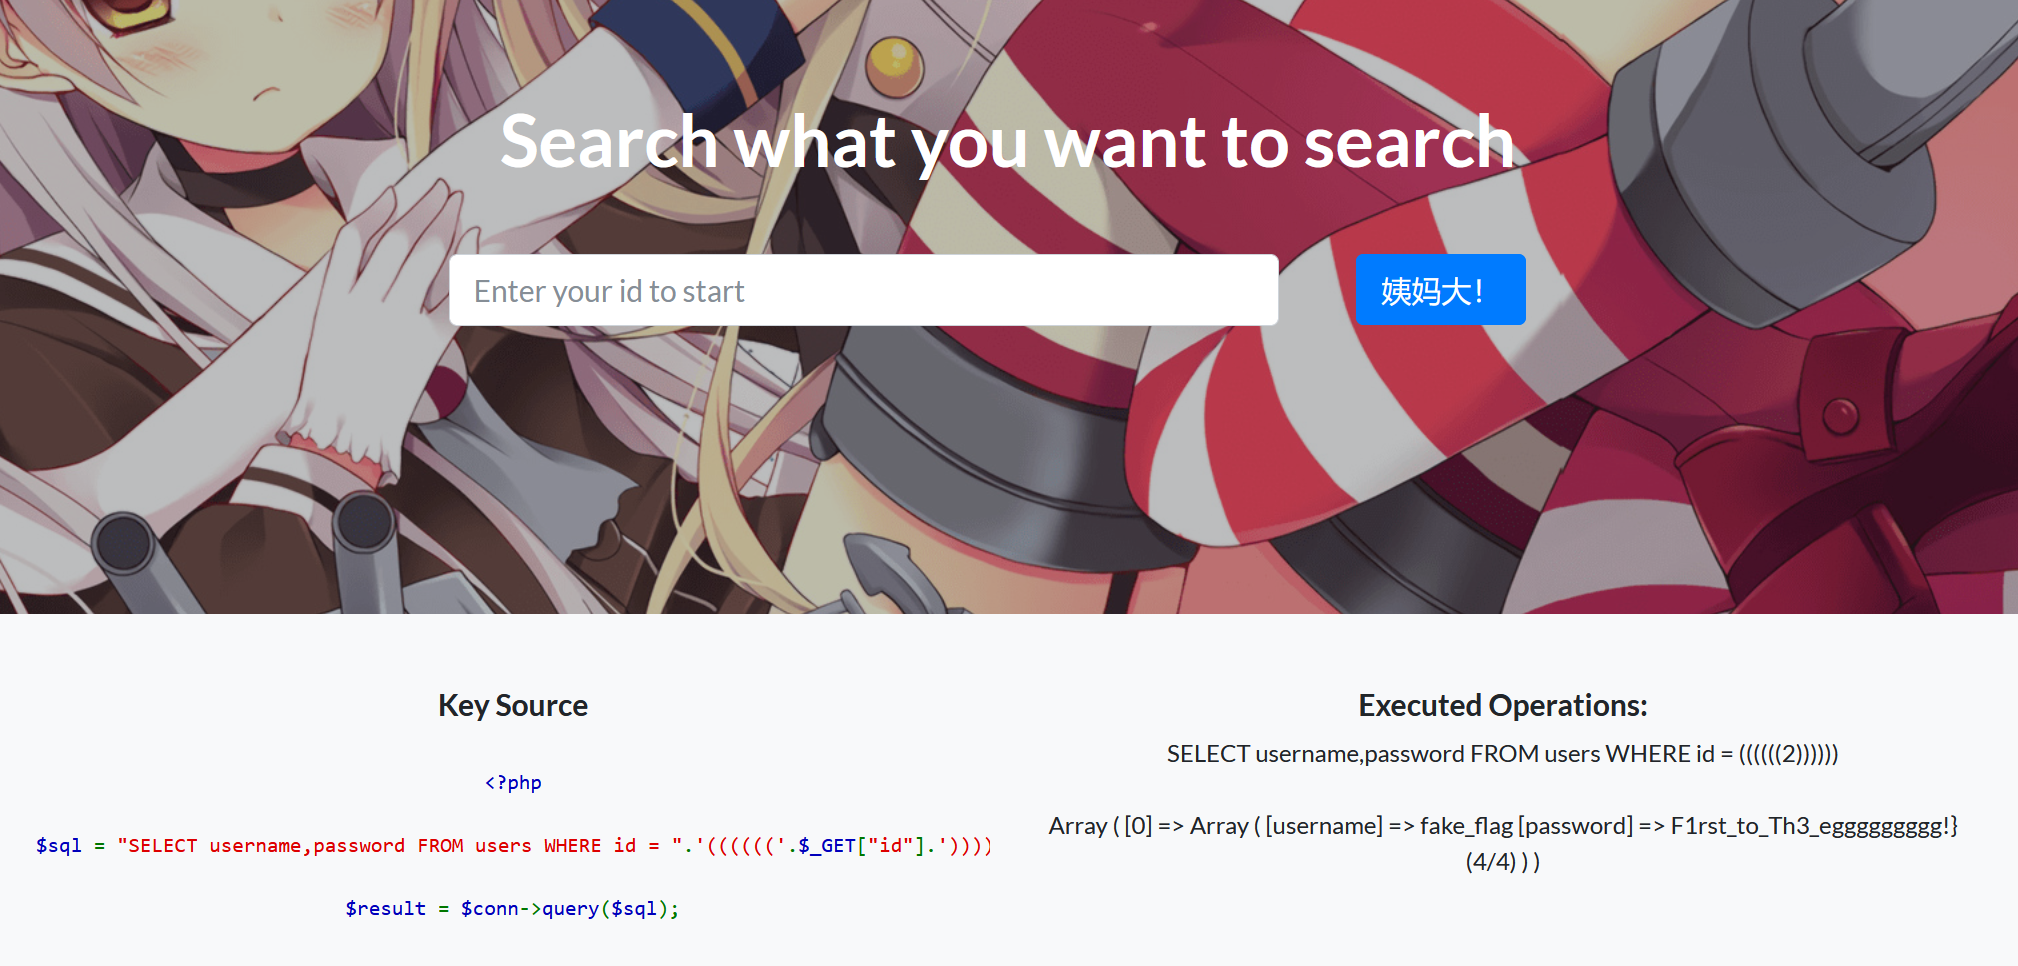Click the ((((((2)))))) id value in the query
The image size is (2018, 966).
(x=1788, y=754)
